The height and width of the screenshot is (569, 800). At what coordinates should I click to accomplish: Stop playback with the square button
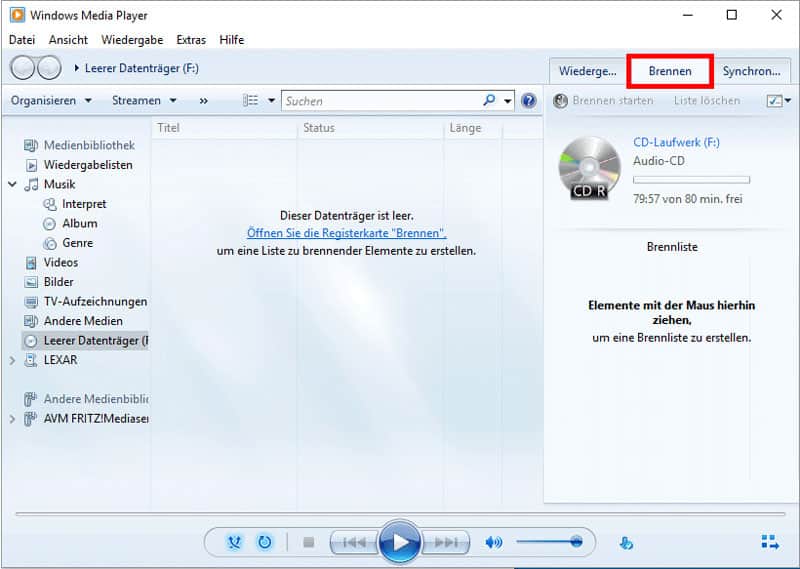[308, 542]
